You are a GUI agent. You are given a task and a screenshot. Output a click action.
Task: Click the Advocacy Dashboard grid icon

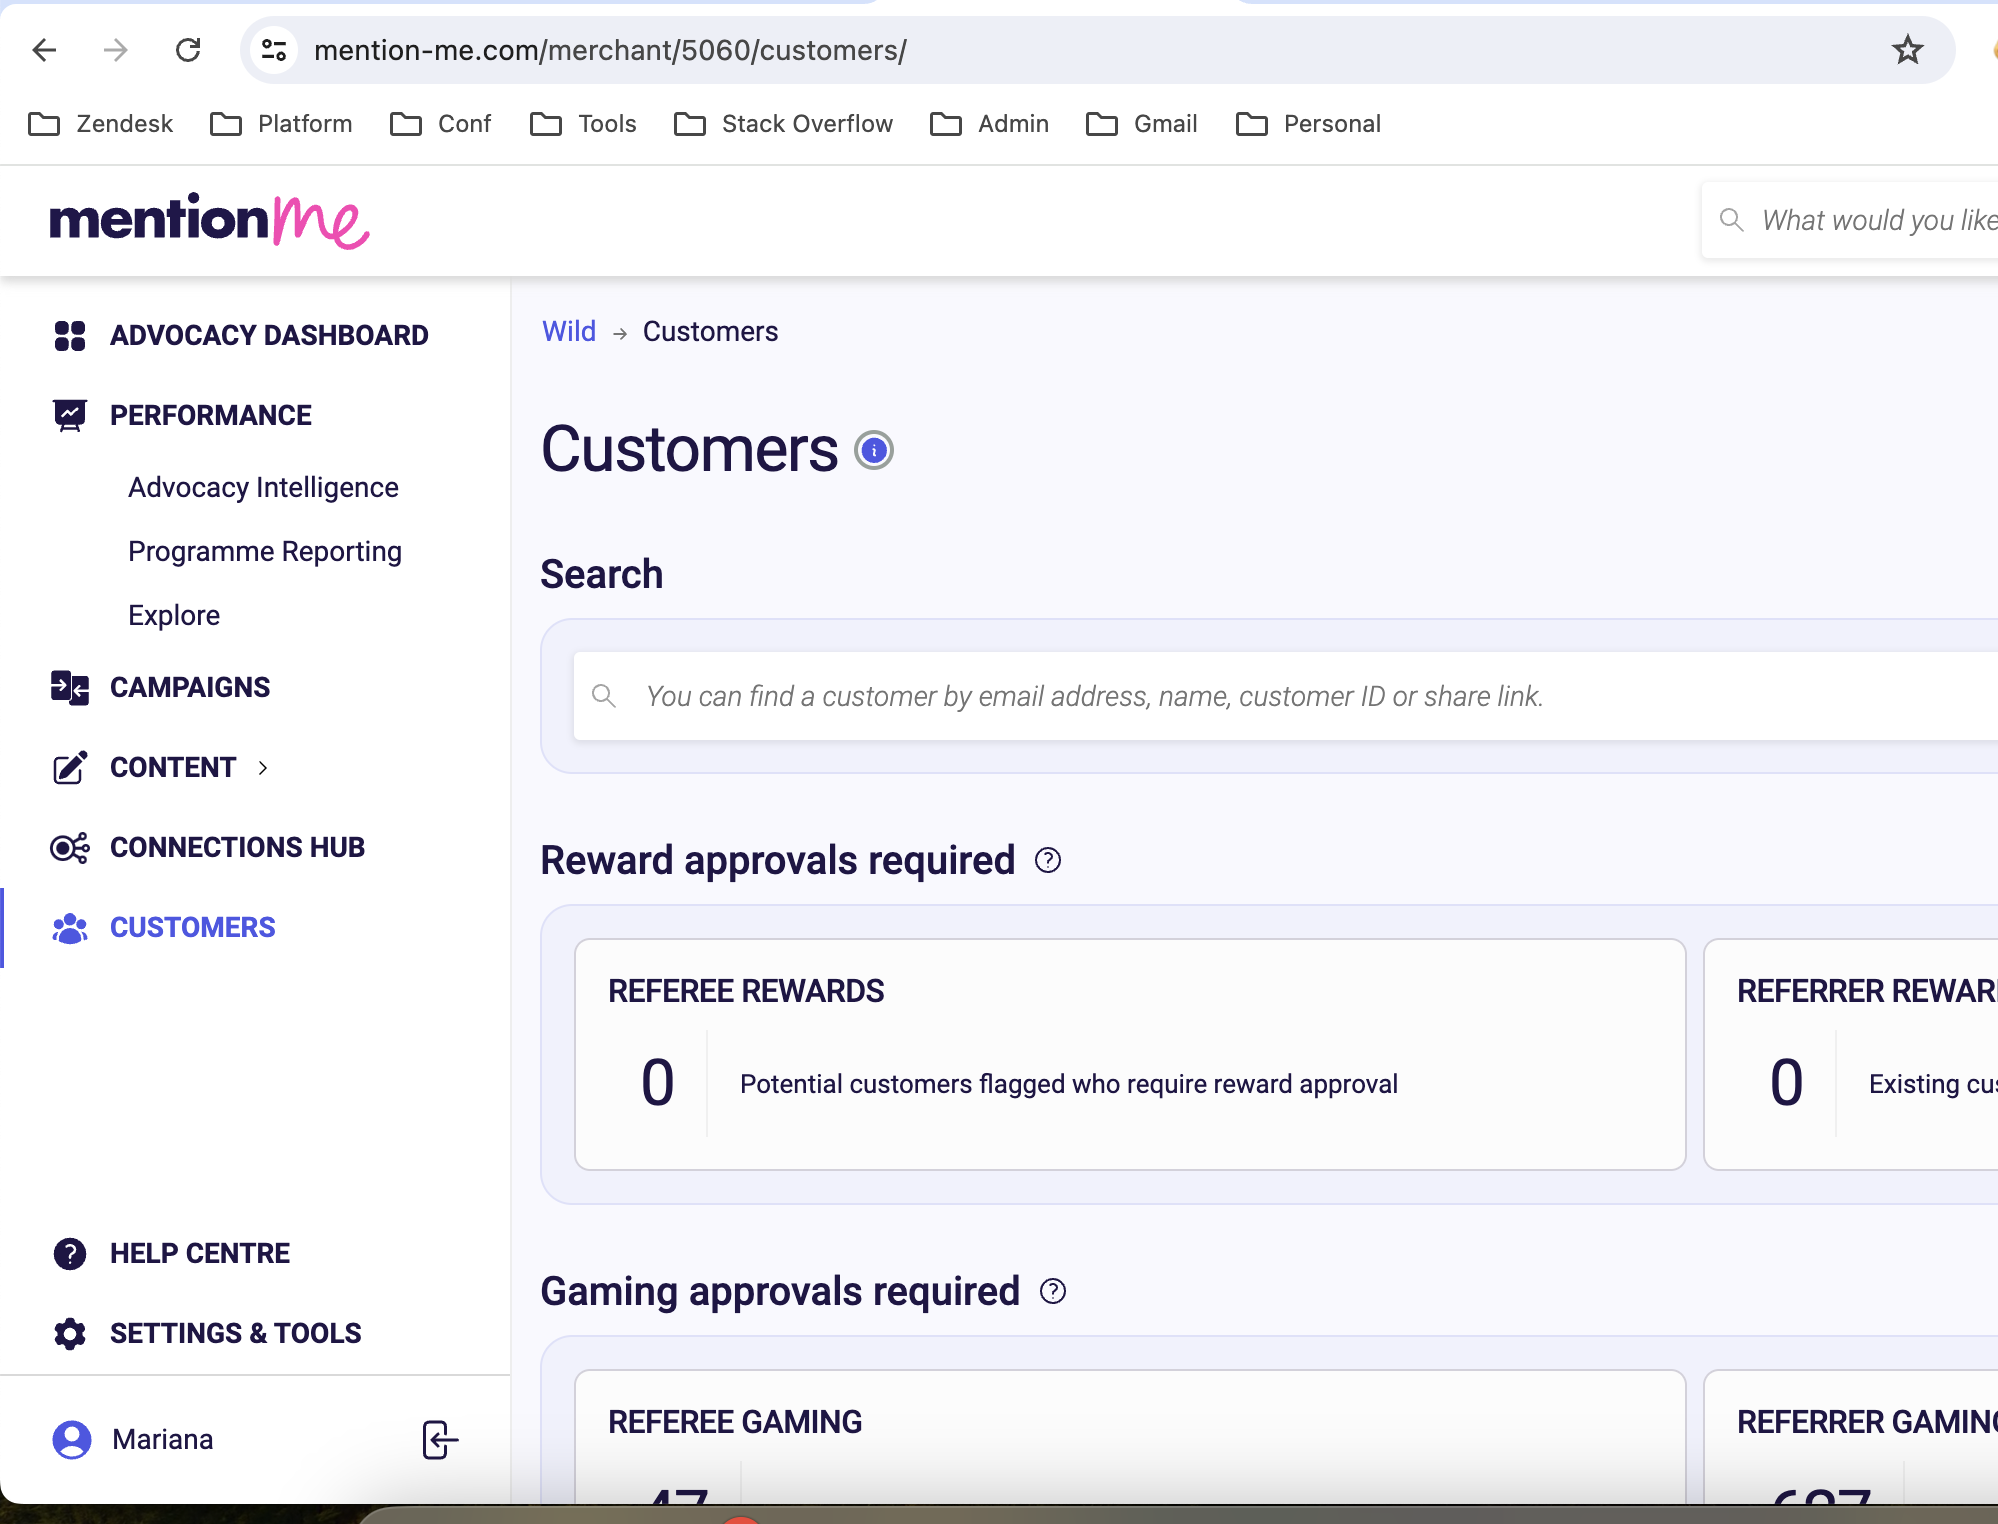pyautogui.click(x=70, y=336)
